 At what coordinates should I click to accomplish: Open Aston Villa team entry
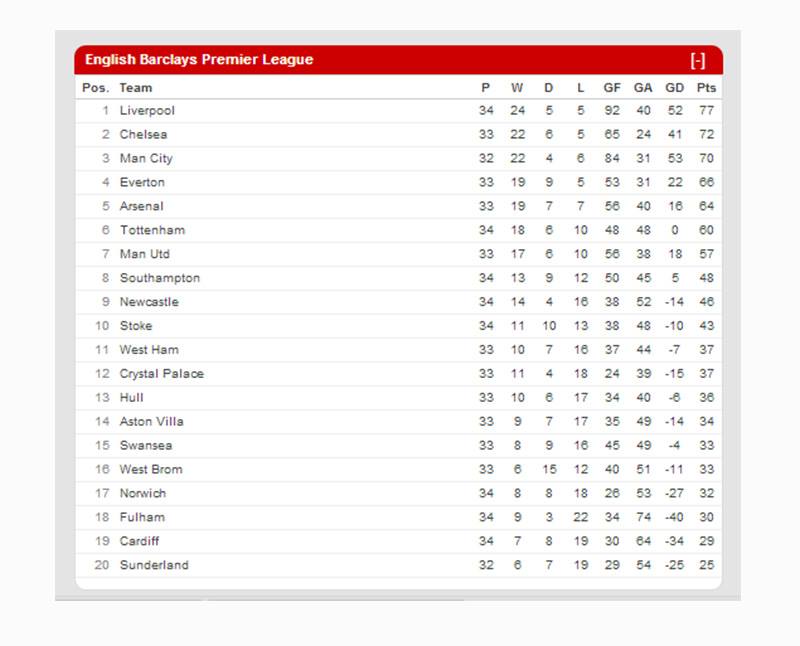152,422
